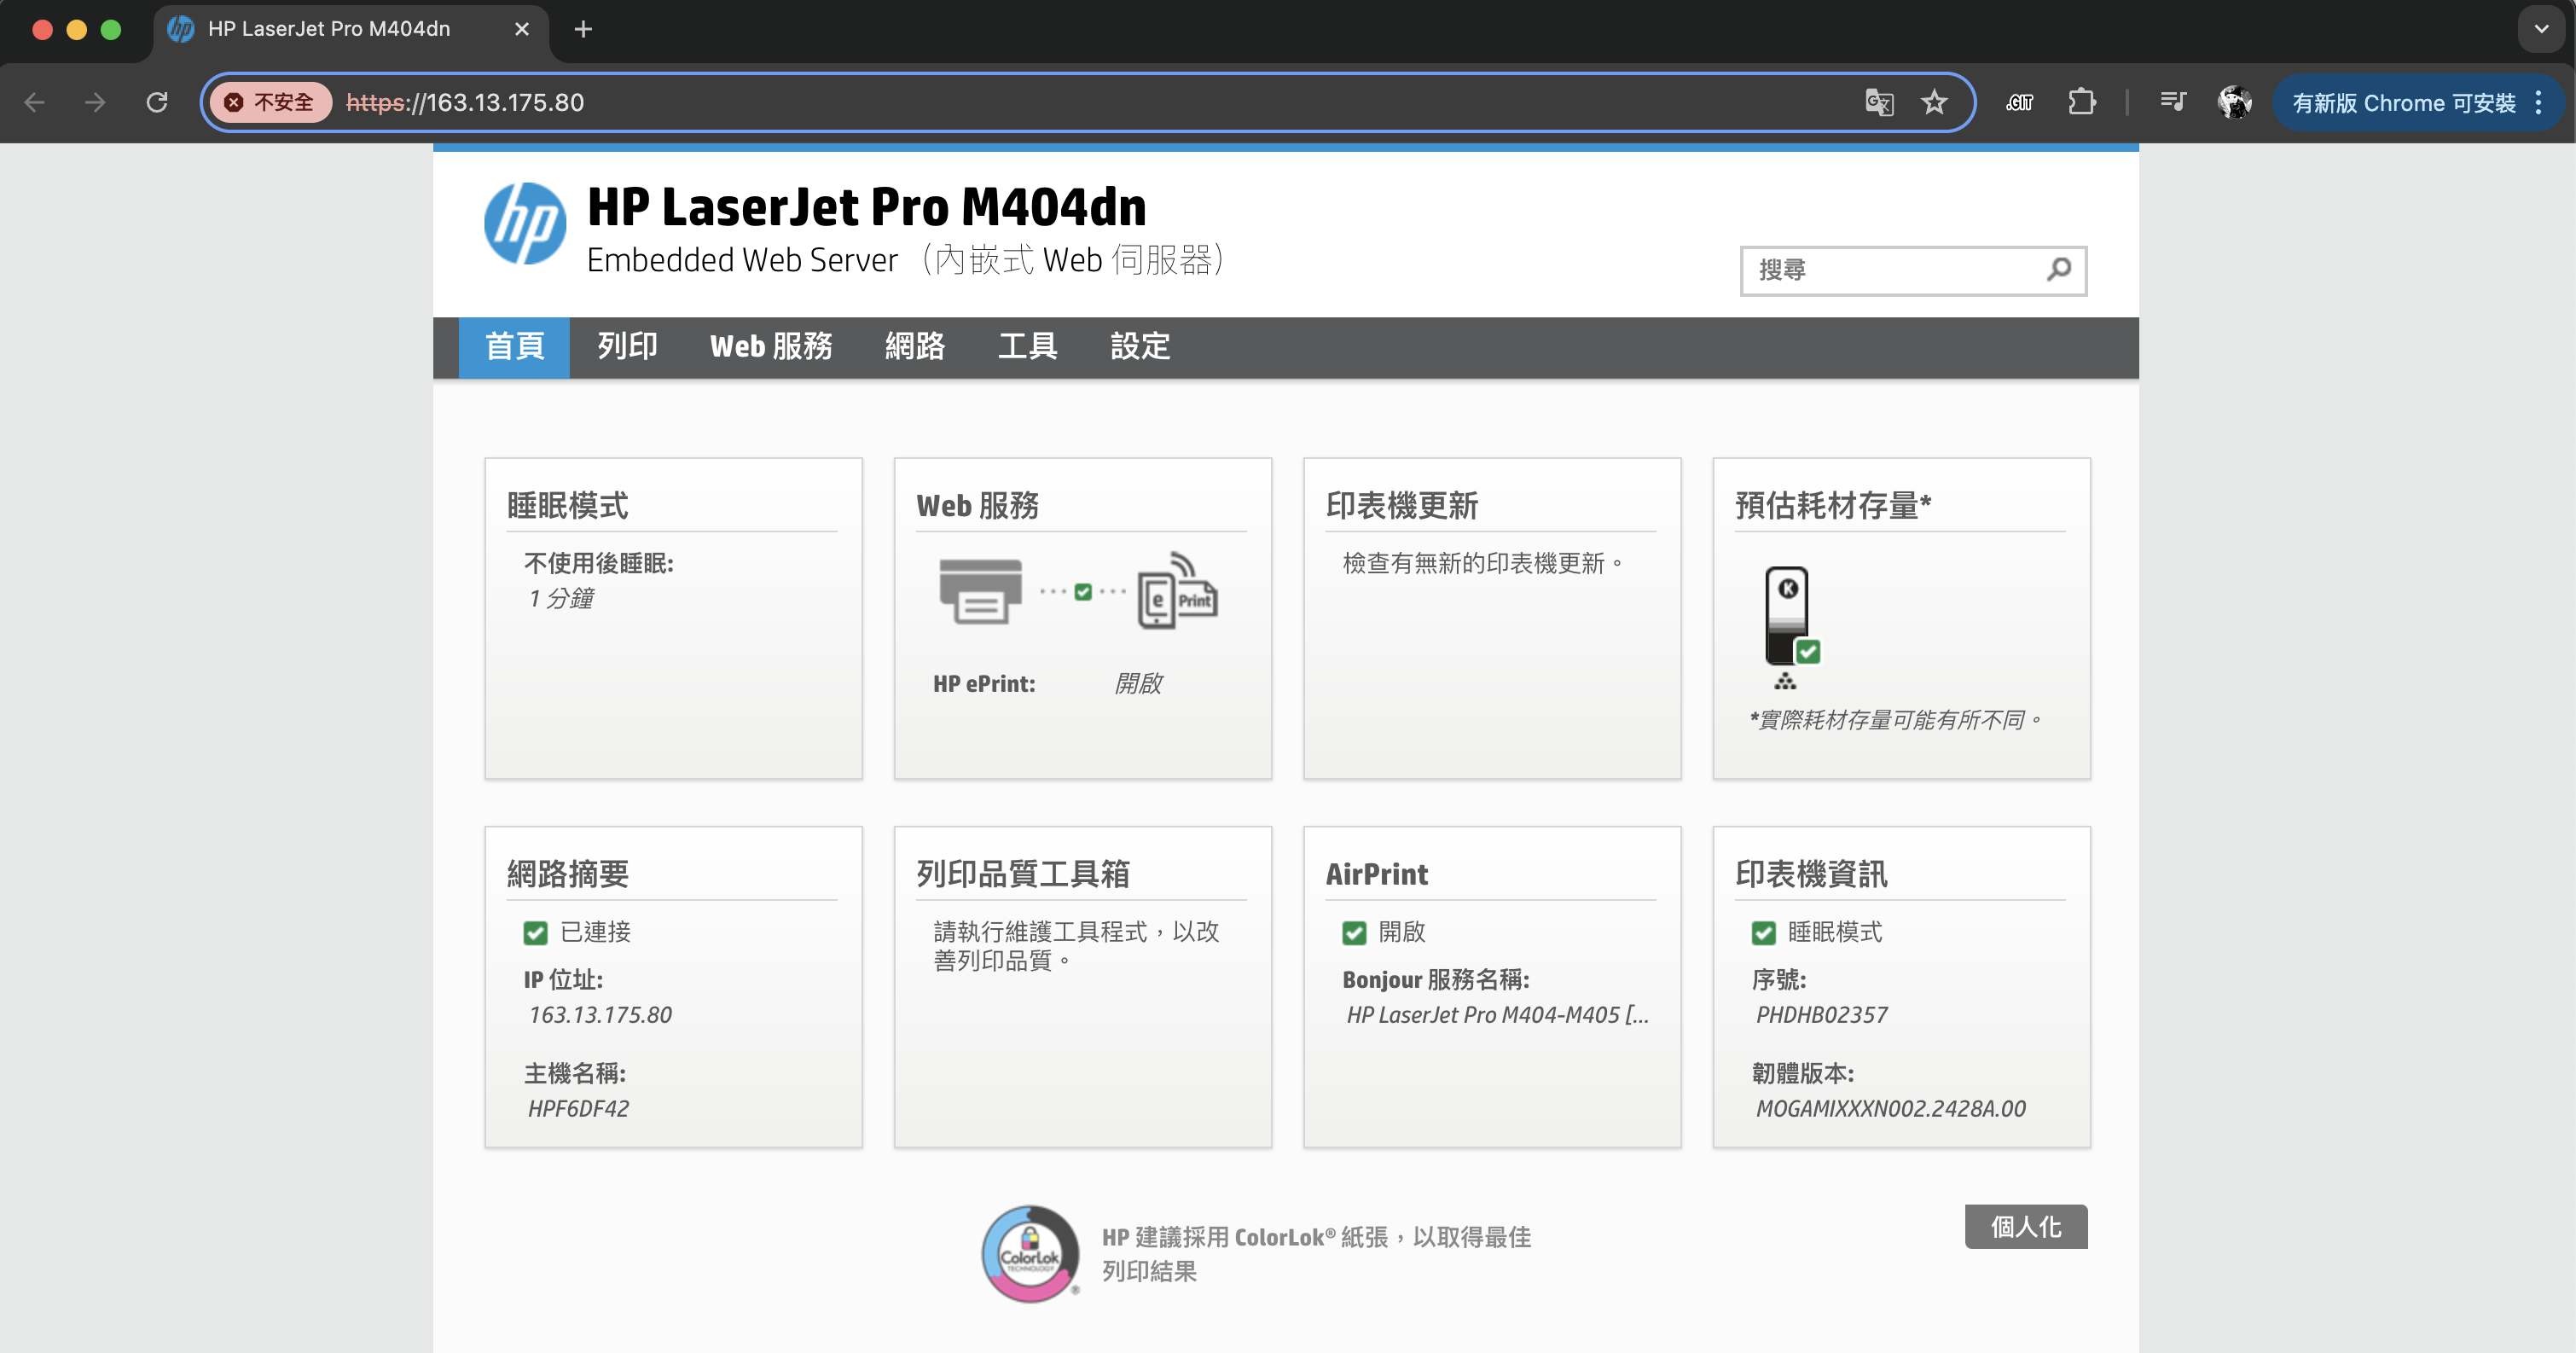
Task: Click the 個人化 button
Action: pyautogui.click(x=2026, y=1227)
